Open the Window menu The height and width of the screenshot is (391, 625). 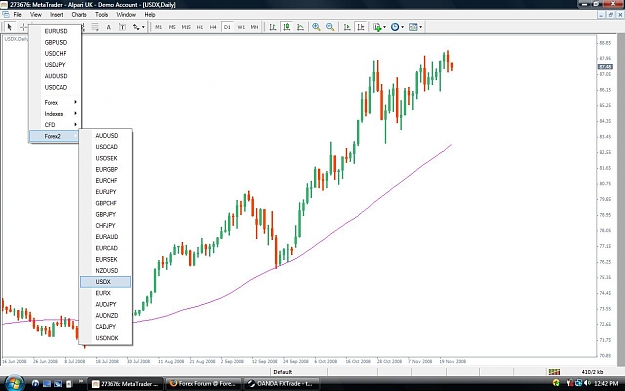pyautogui.click(x=126, y=15)
